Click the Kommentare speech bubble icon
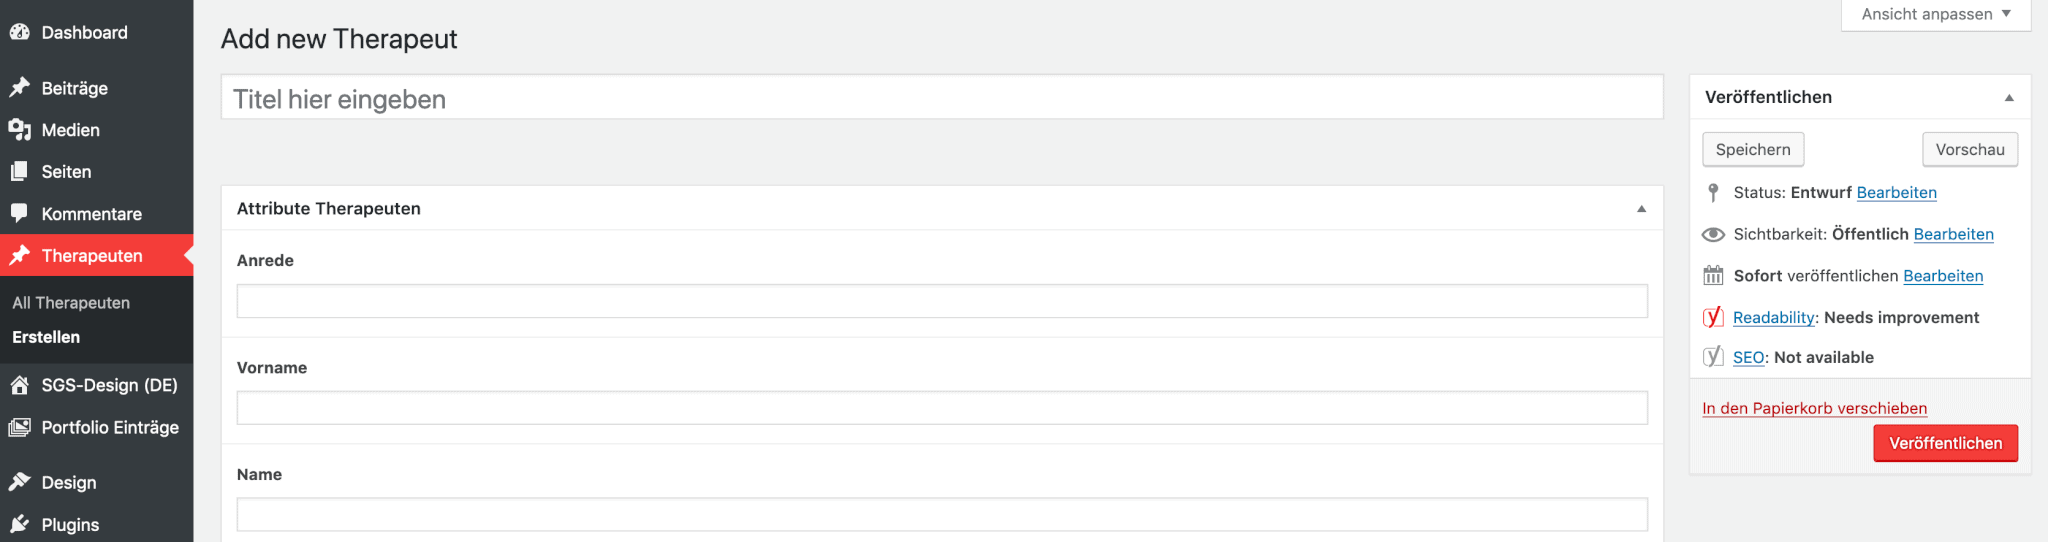 (19, 214)
